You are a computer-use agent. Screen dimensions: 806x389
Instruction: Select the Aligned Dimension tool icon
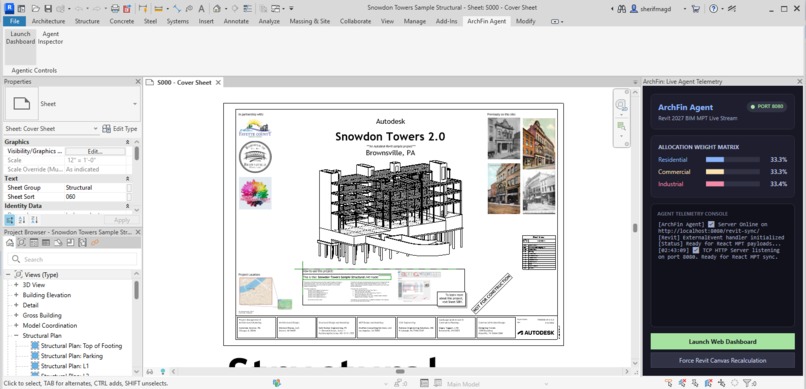(177, 9)
